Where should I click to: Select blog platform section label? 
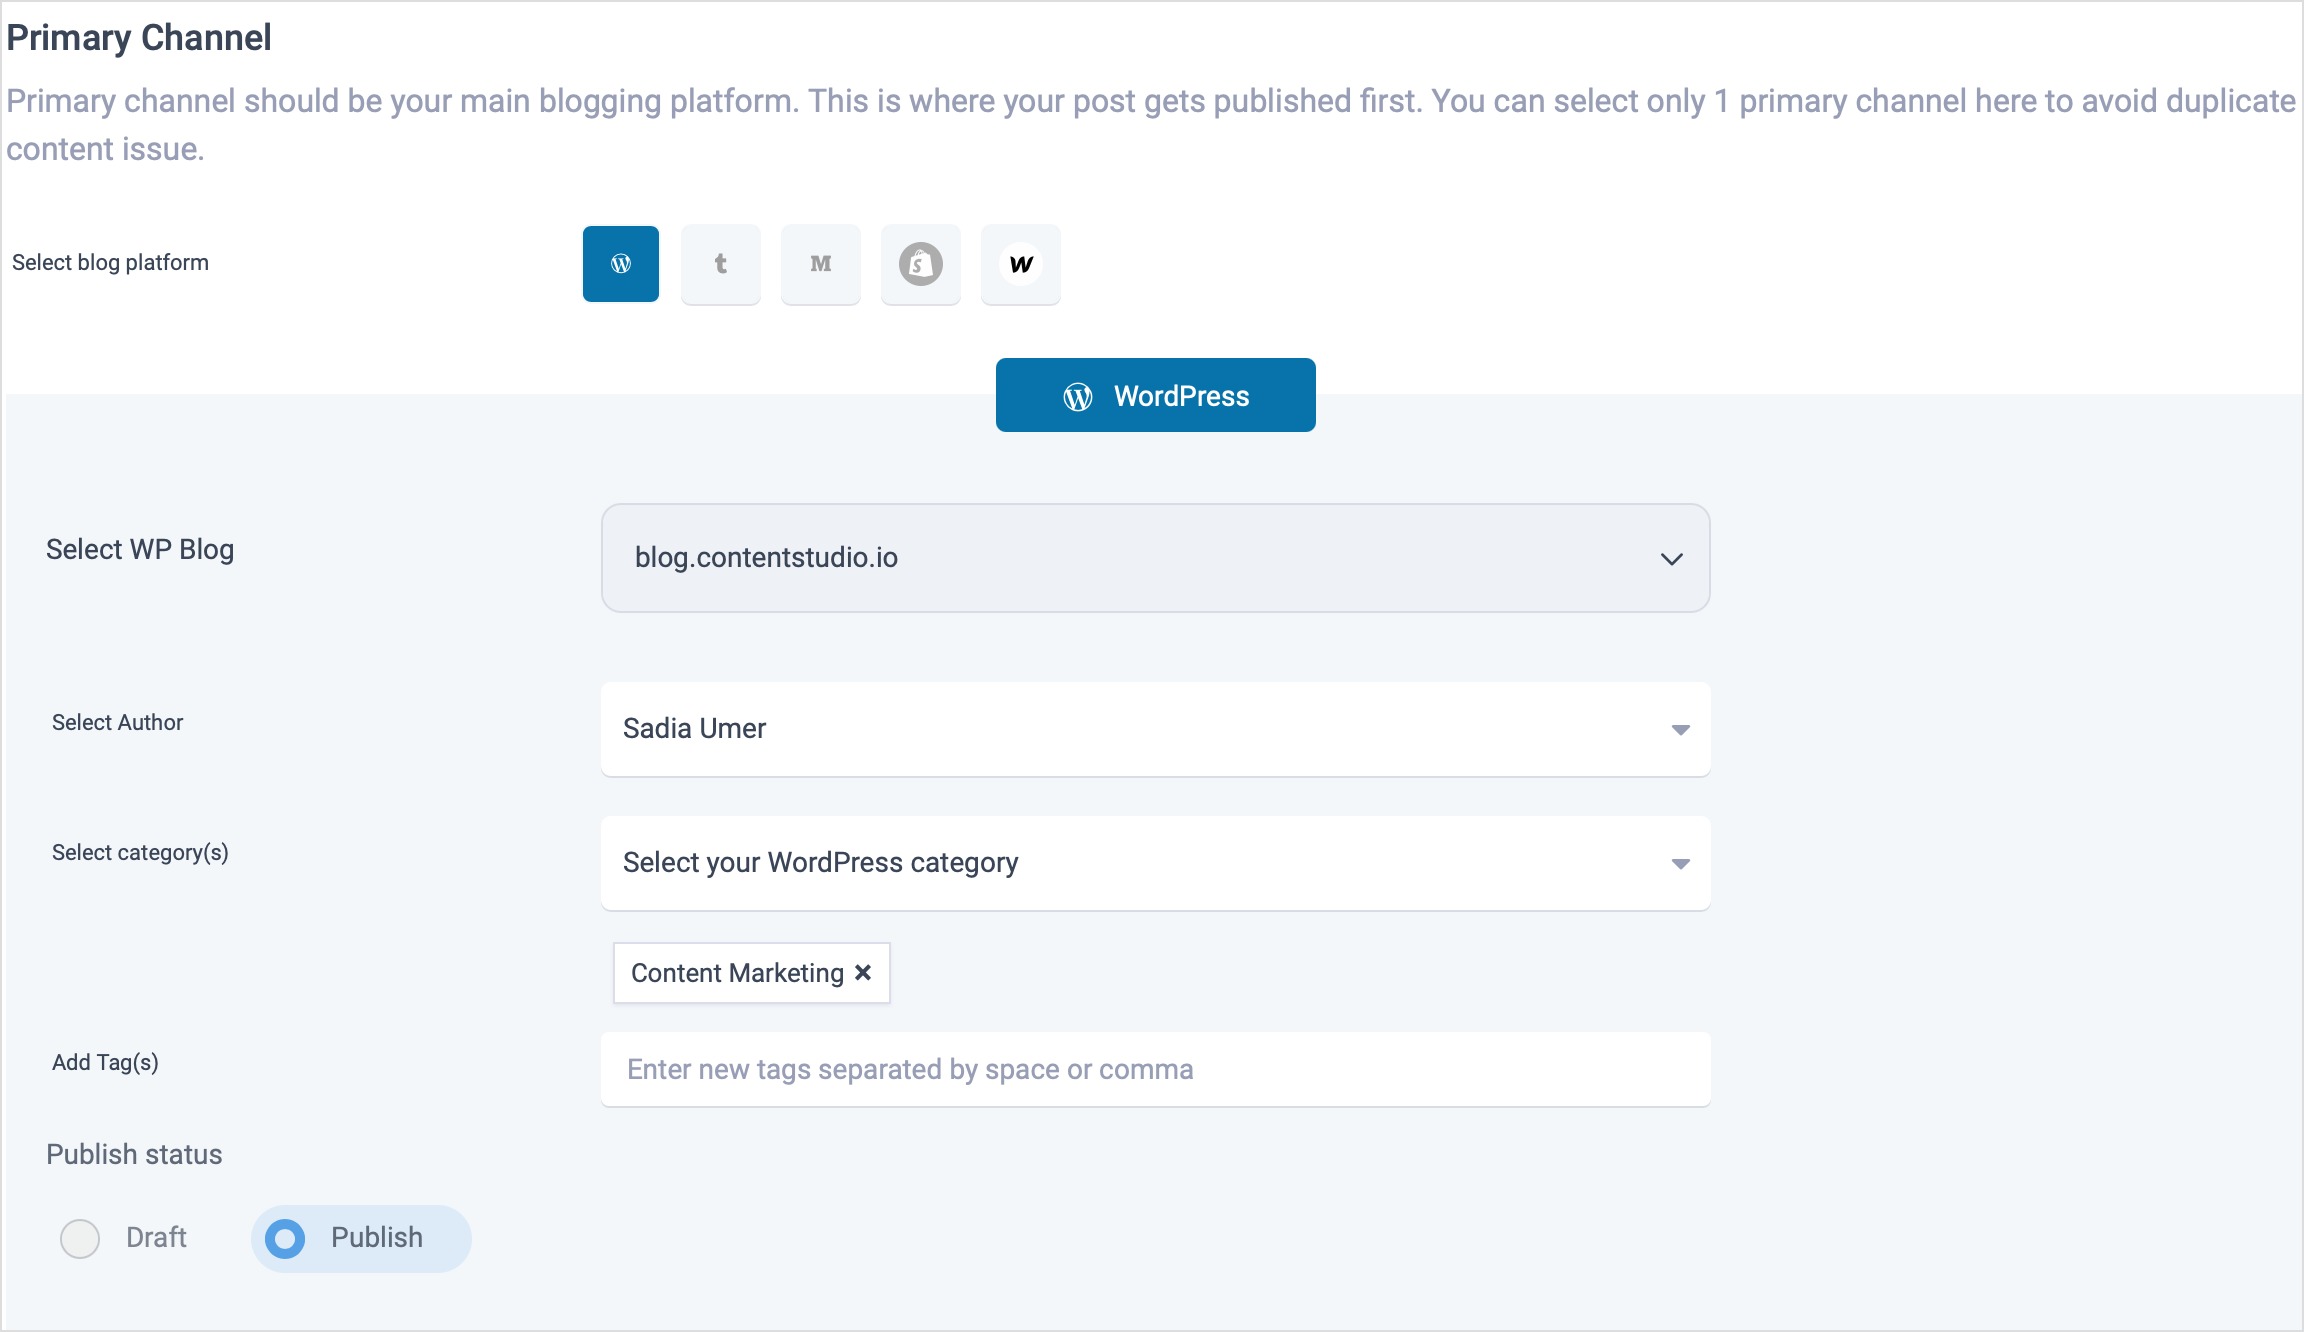pos(111,263)
